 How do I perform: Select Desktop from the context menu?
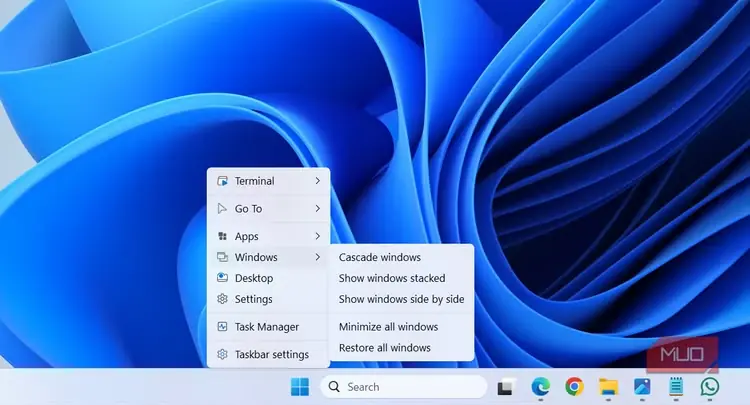[268, 278]
